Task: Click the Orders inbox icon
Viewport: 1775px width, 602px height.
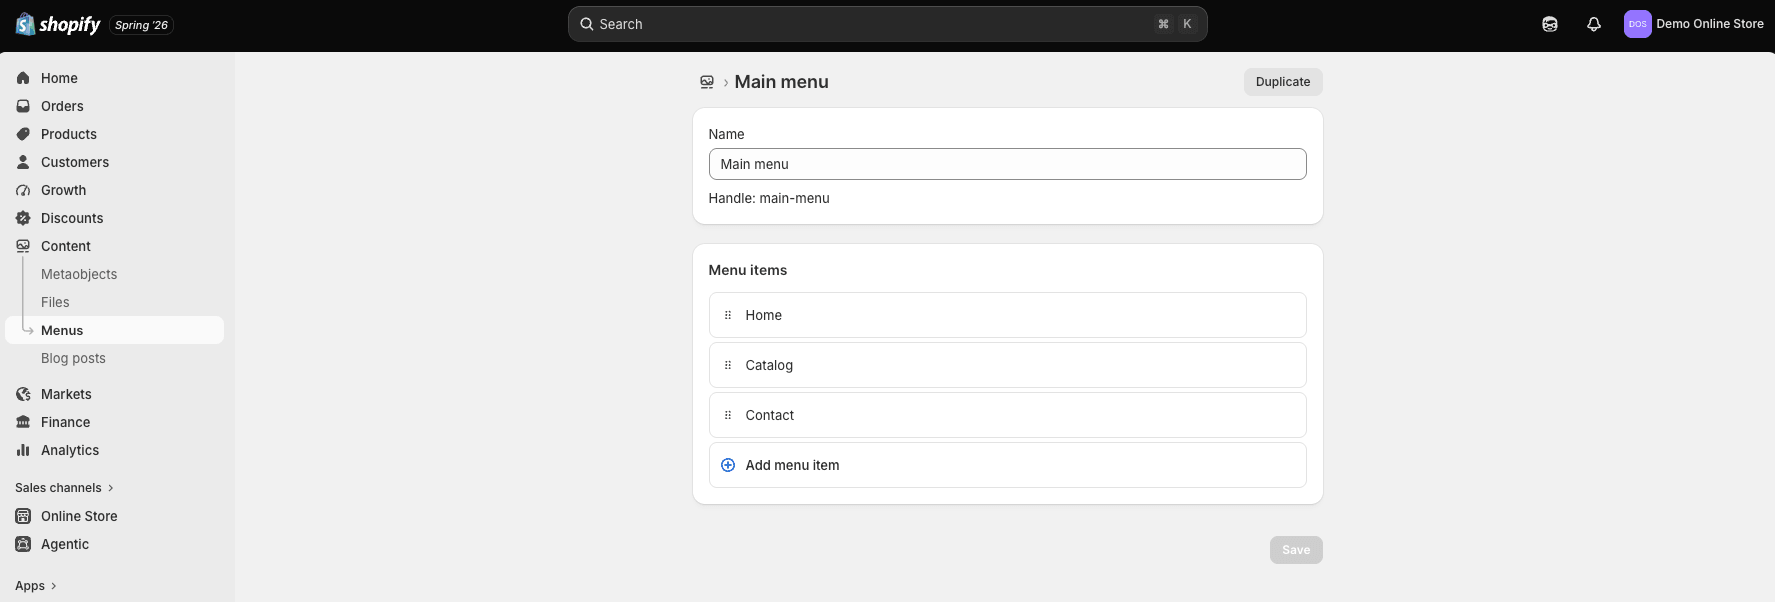Action: [23, 106]
